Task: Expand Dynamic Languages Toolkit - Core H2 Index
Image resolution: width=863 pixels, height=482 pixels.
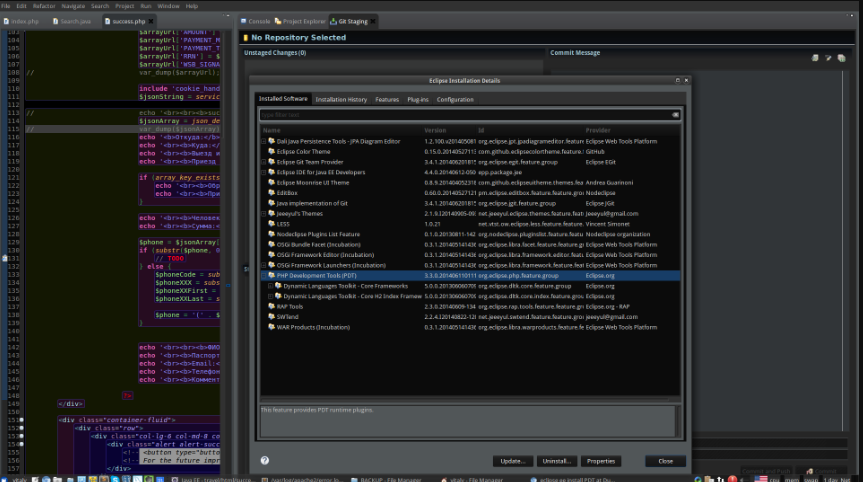Action: pos(270,296)
